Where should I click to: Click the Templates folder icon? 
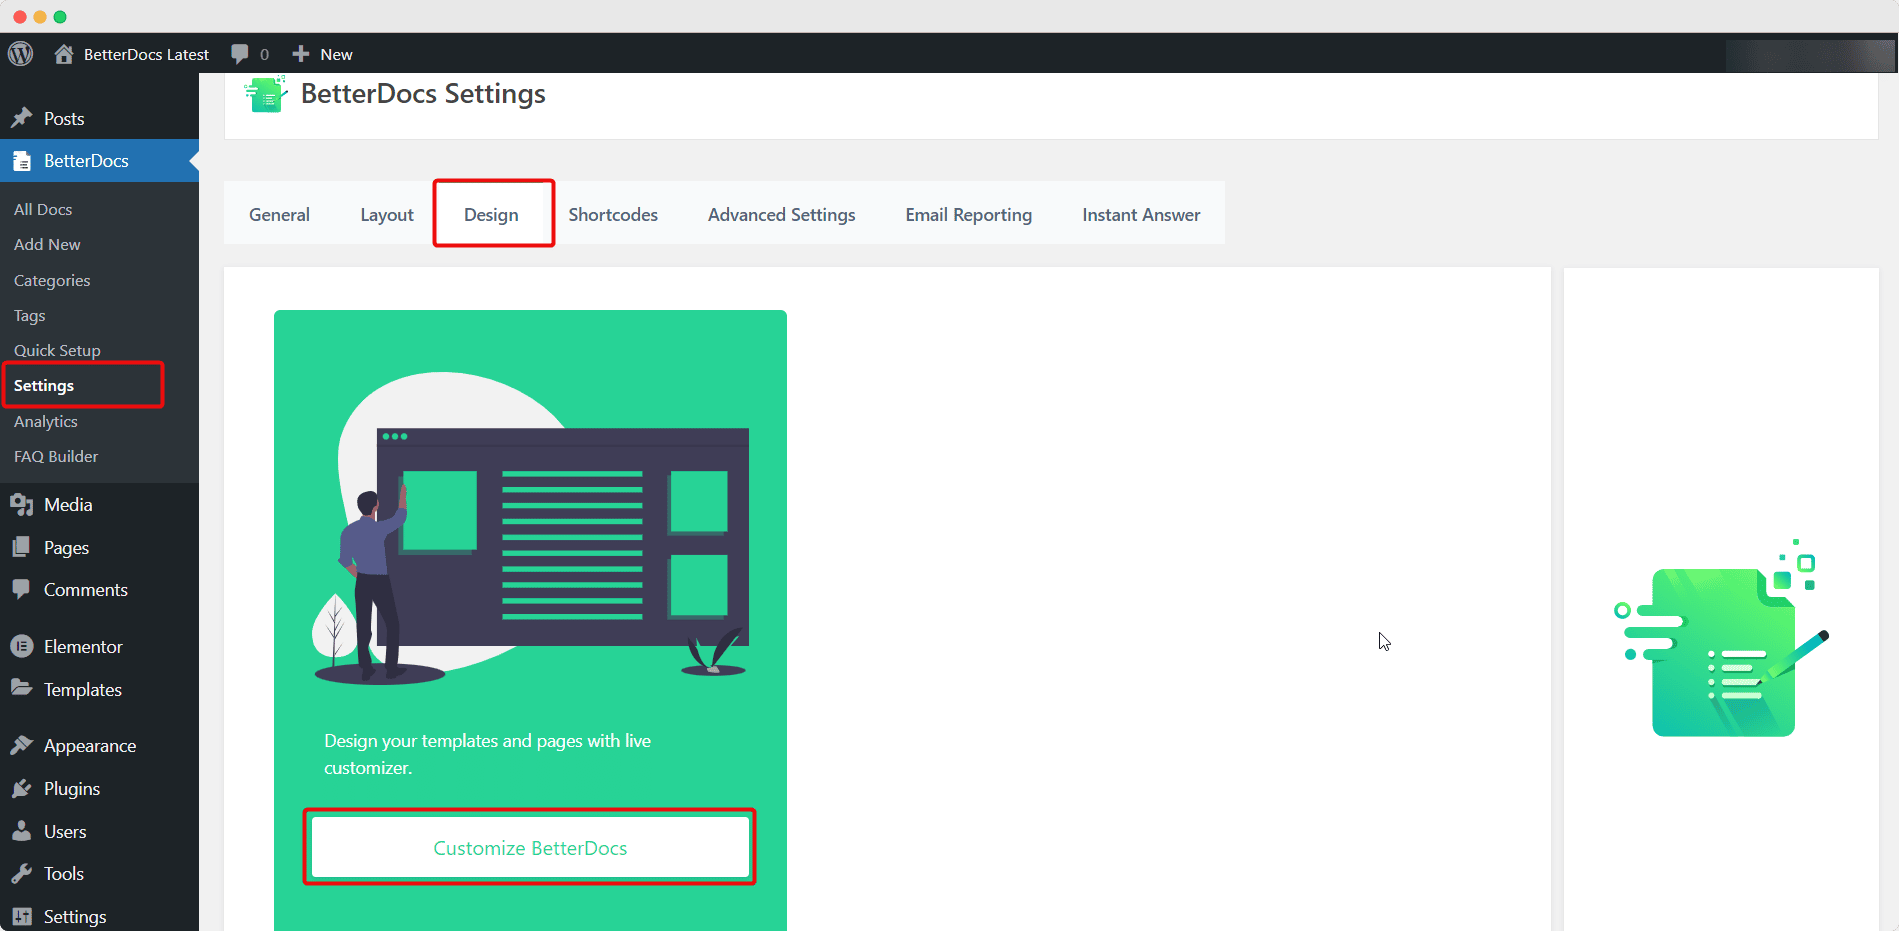(22, 689)
